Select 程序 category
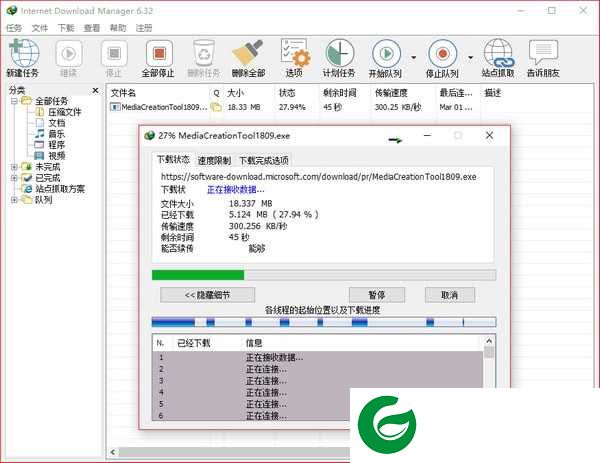600x463 pixels. [57, 145]
